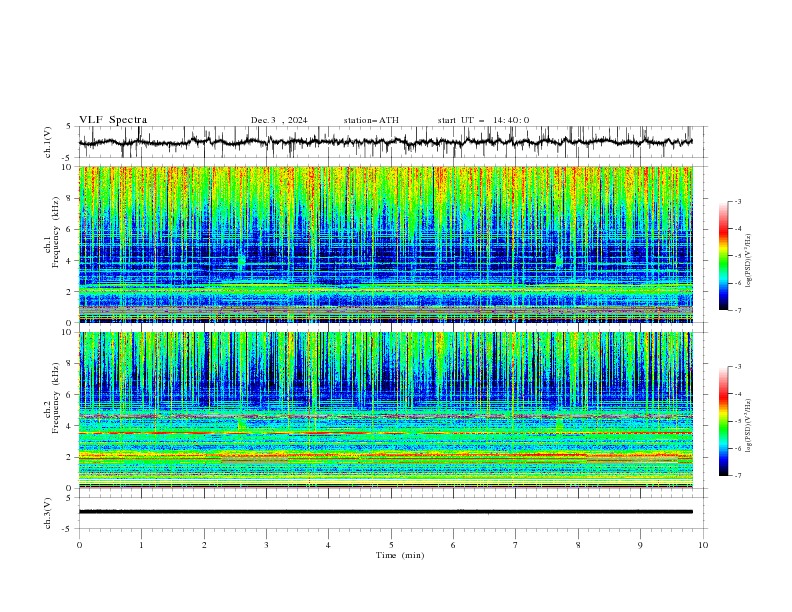Click the "ch.3(V)" waveform axis label
Screen dimensions: 792x612
click(48, 513)
